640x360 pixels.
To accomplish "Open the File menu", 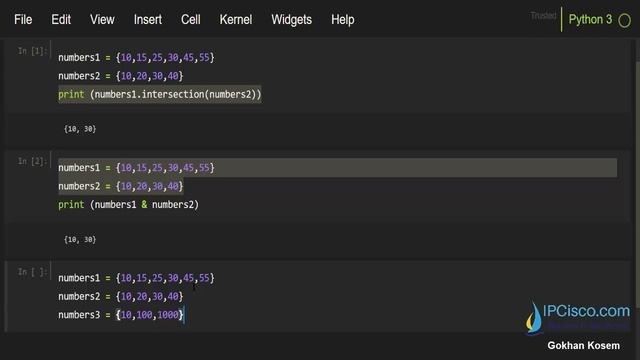I will click(23, 20).
